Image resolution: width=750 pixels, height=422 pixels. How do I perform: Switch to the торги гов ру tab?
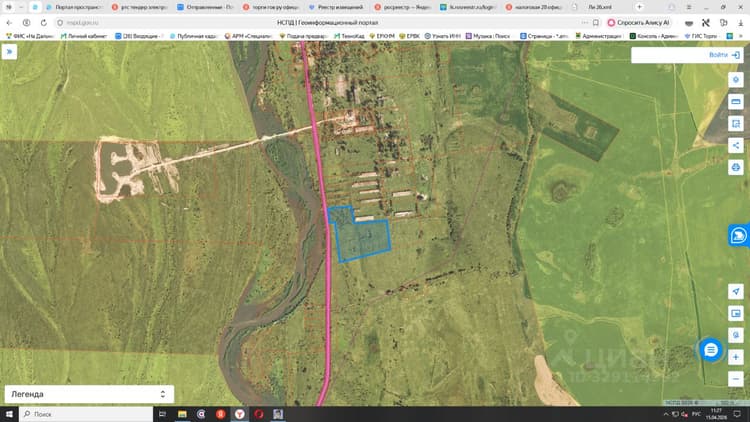tap(271, 7)
